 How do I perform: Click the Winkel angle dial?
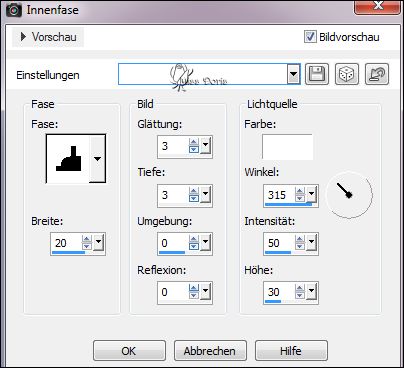point(349,195)
